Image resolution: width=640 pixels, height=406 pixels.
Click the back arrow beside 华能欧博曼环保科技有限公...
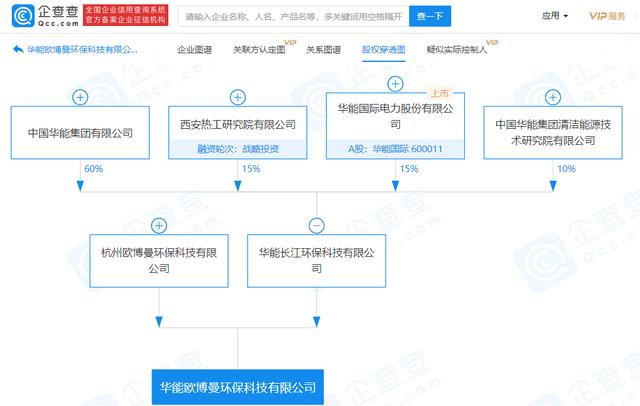pos(18,50)
